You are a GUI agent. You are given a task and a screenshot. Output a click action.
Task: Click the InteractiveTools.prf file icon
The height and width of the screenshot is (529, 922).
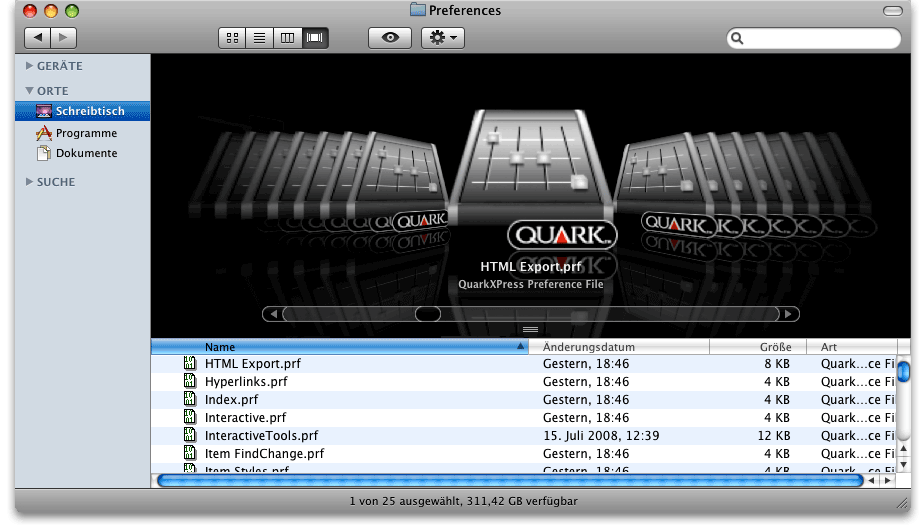pos(189,435)
